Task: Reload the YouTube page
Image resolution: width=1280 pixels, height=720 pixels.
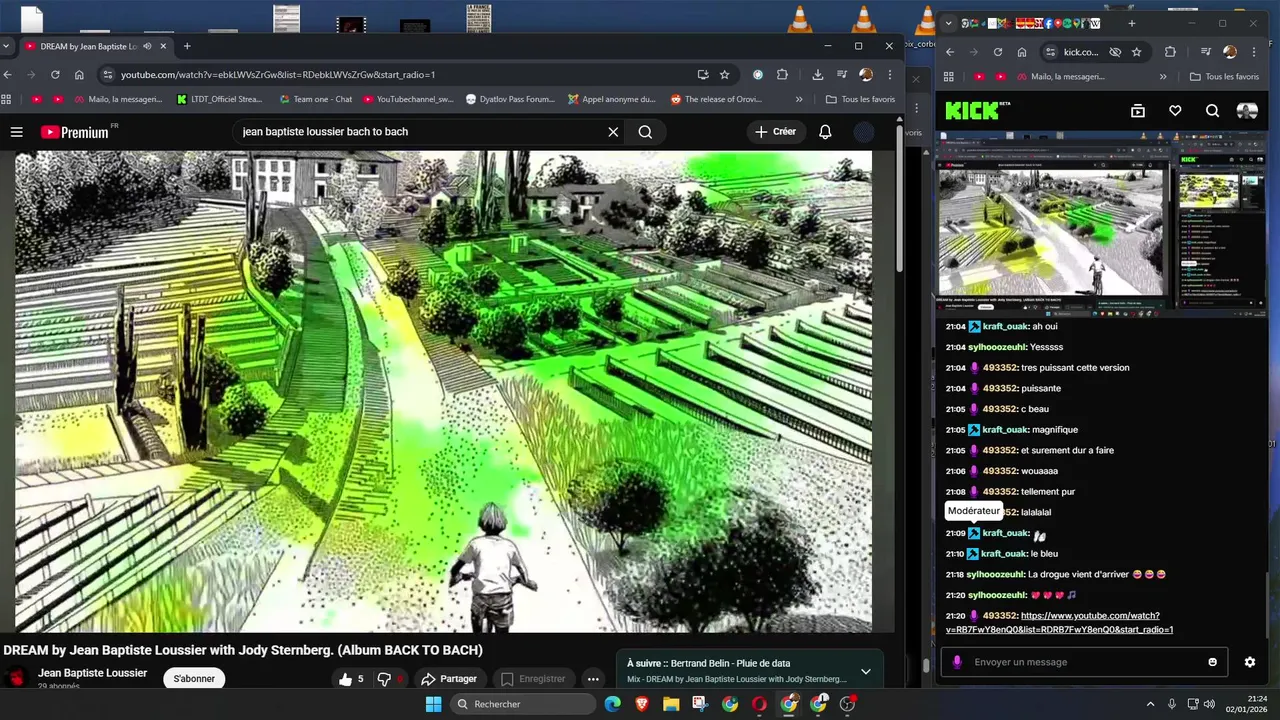Action: pos(55,74)
